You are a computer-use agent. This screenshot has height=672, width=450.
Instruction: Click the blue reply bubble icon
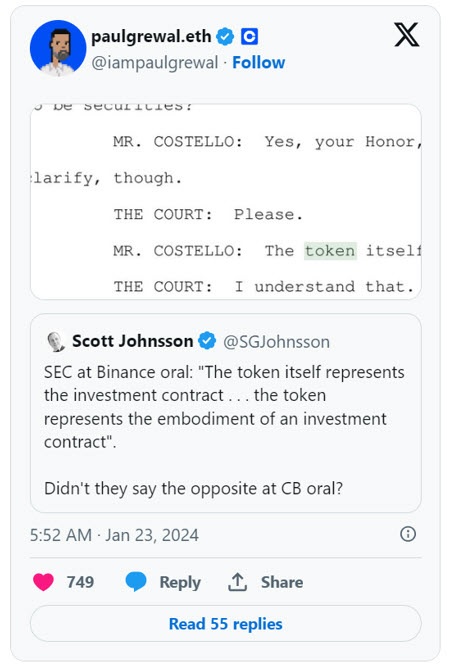click(136, 582)
